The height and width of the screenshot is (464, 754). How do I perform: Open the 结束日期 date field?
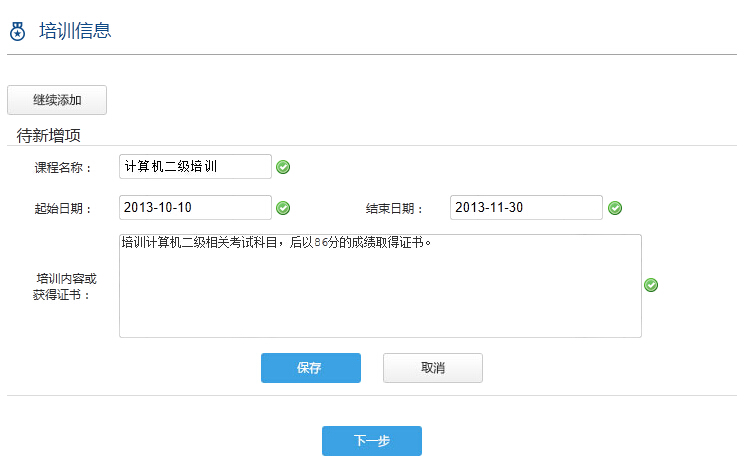(526, 207)
